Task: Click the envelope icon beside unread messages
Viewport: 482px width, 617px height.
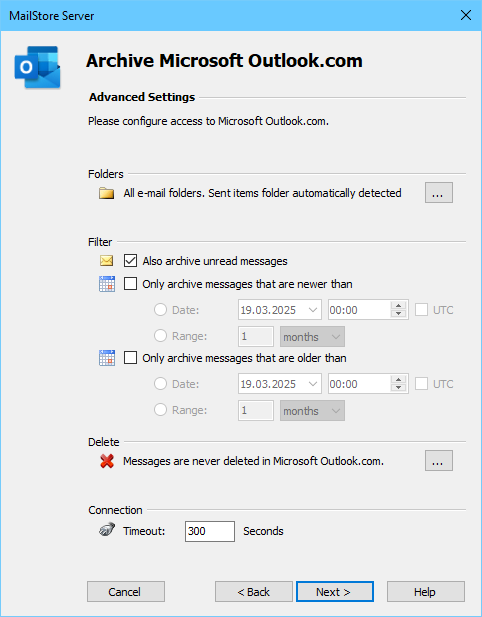Action: coord(107,260)
